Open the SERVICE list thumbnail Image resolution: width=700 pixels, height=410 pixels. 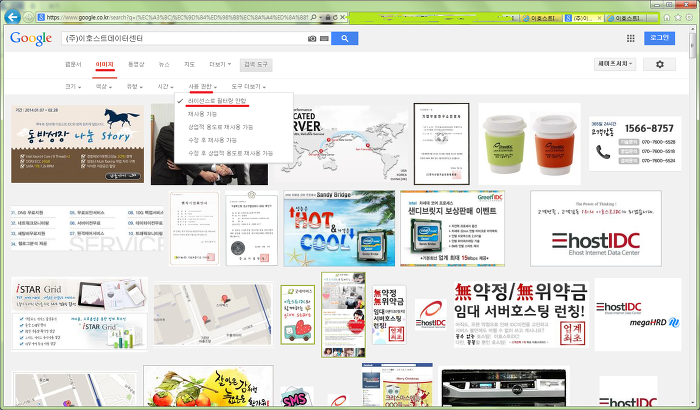click(x=88, y=228)
